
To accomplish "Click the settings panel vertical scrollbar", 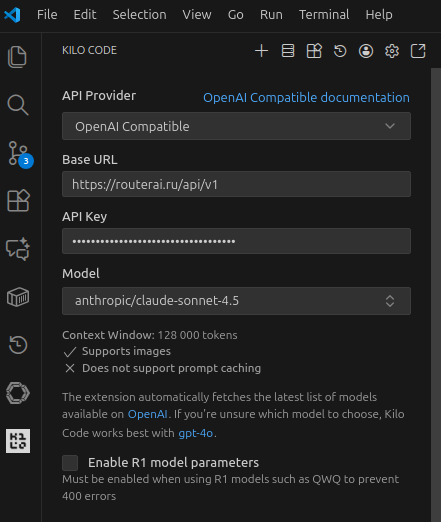I will coord(436,295).
